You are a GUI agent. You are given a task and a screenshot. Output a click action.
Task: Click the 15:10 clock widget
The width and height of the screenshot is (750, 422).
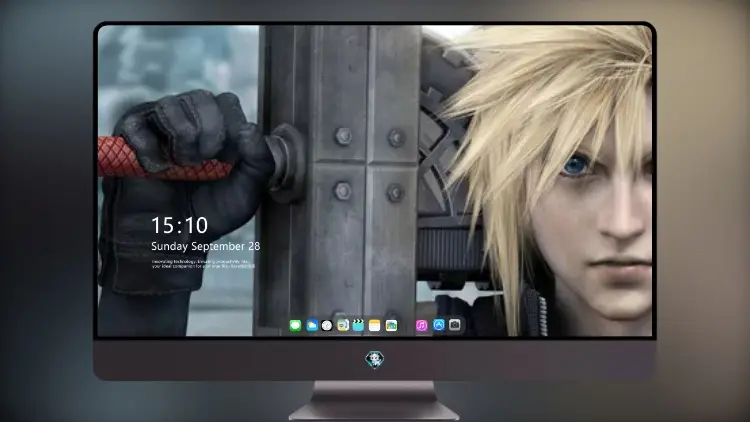click(x=179, y=225)
